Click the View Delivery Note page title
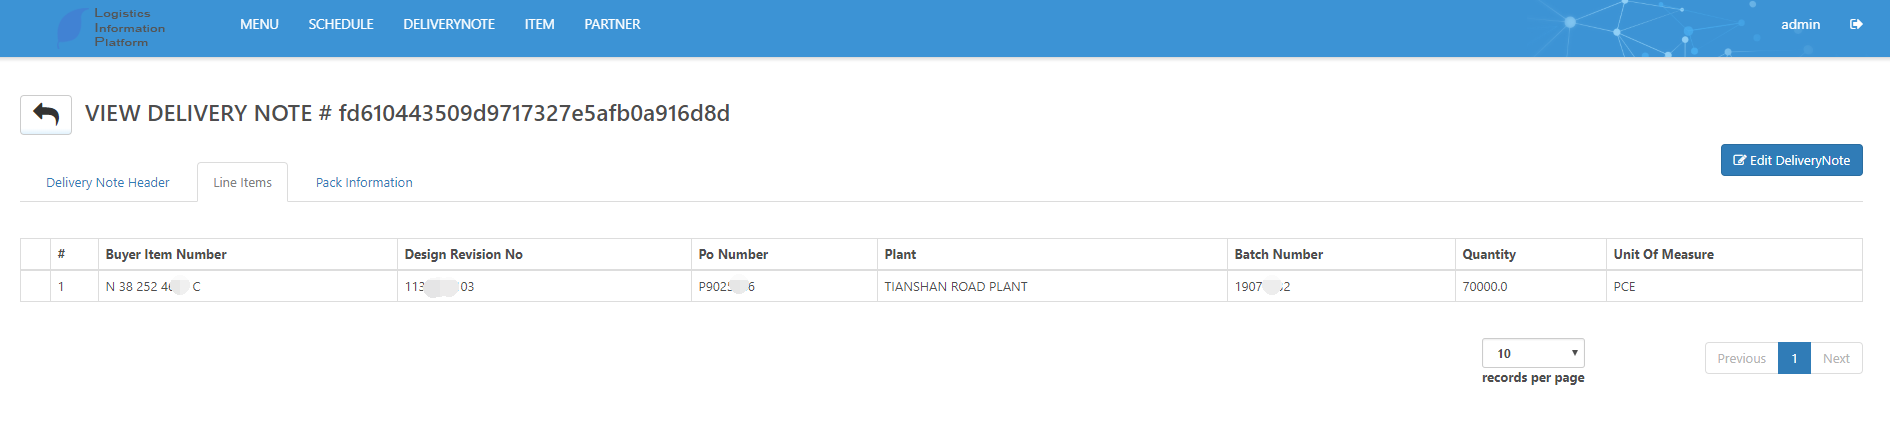This screenshot has height=441, width=1890. (407, 113)
